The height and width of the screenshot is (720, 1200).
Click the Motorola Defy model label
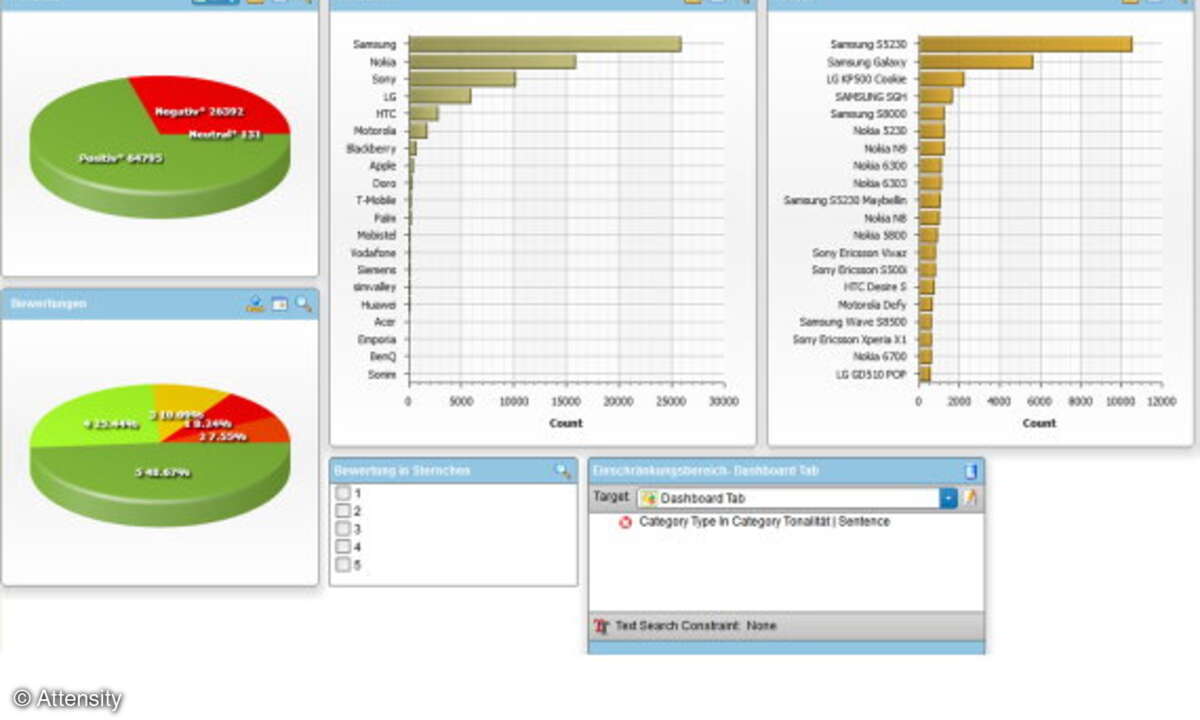[x=872, y=304]
